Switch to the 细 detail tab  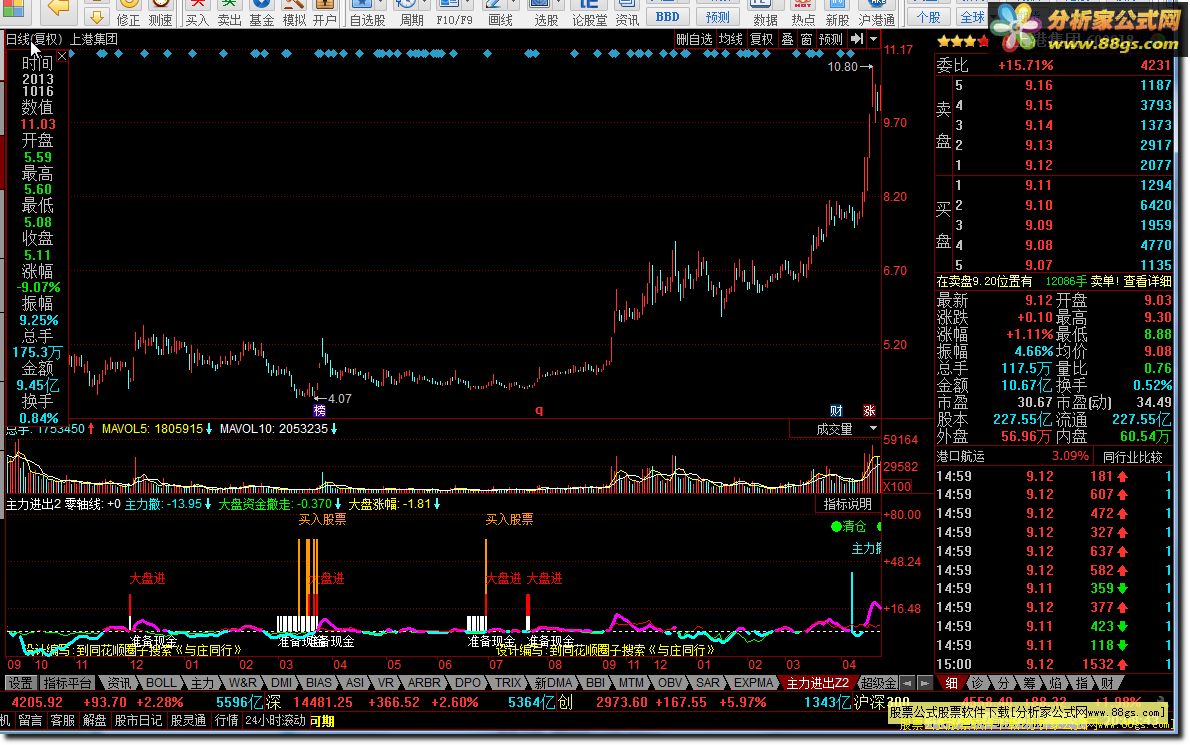[951, 684]
